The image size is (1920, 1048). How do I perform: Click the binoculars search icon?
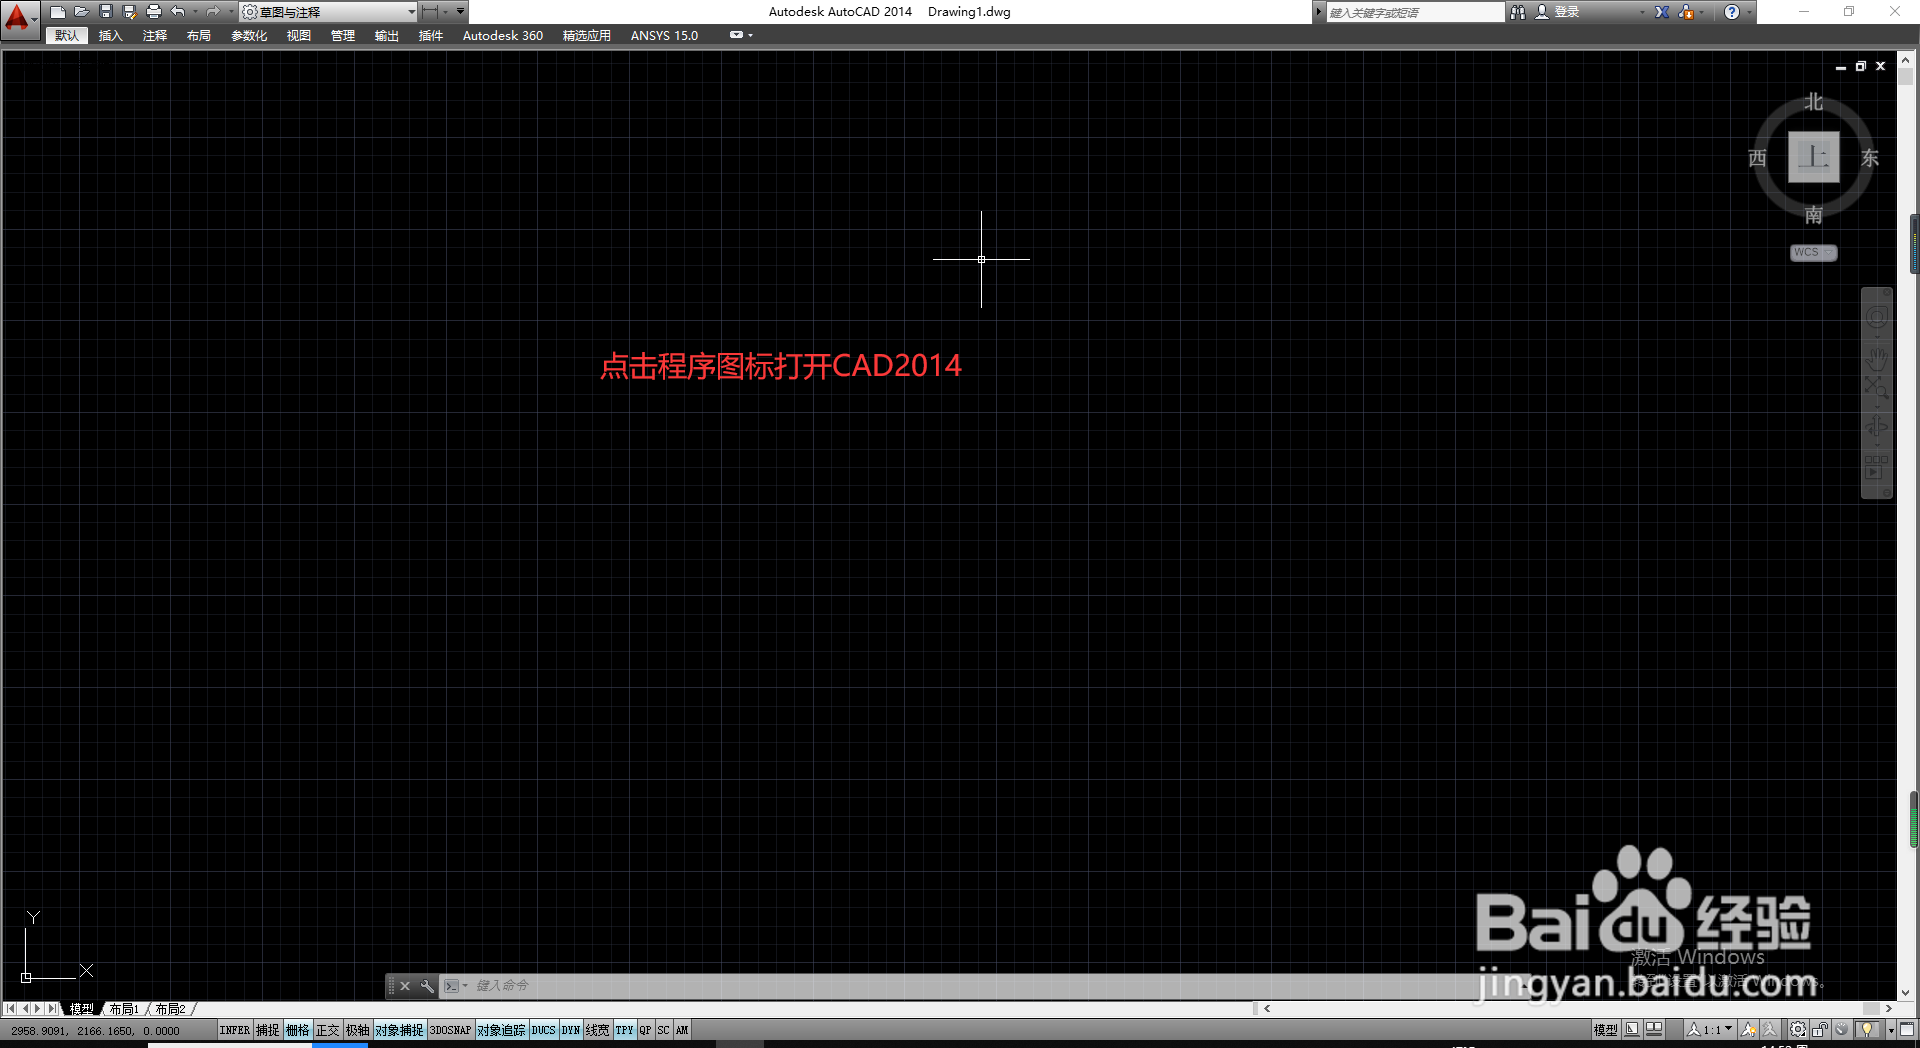click(1518, 12)
